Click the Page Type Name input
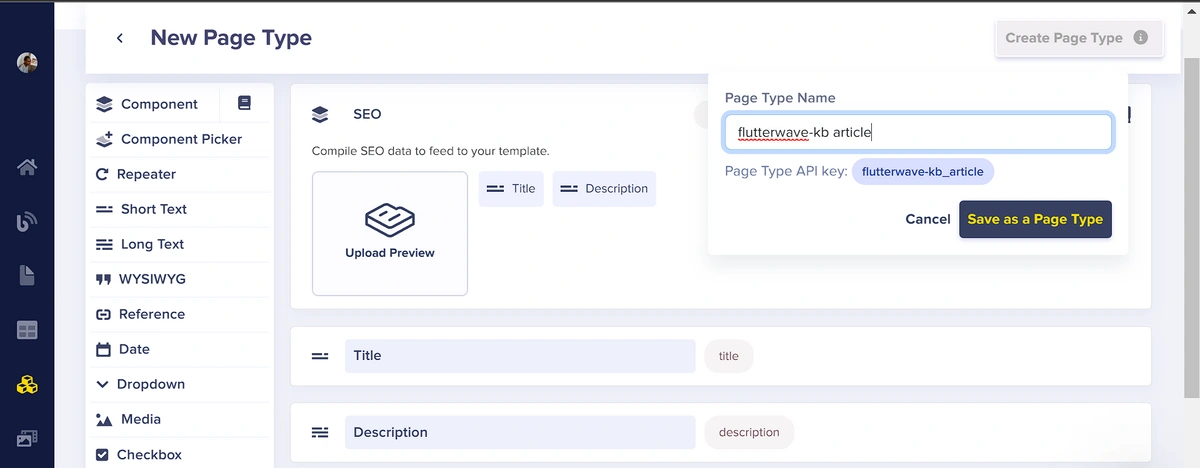This screenshot has height=468, width=1200. (918, 132)
